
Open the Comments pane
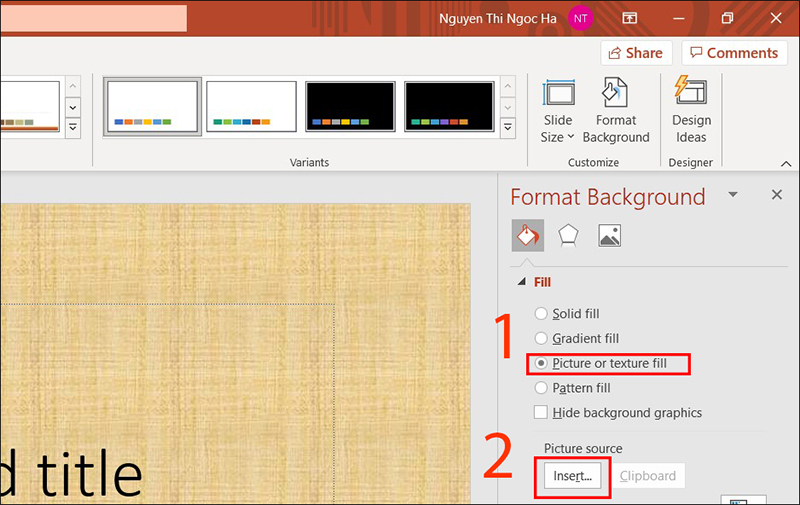click(x=733, y=53)
